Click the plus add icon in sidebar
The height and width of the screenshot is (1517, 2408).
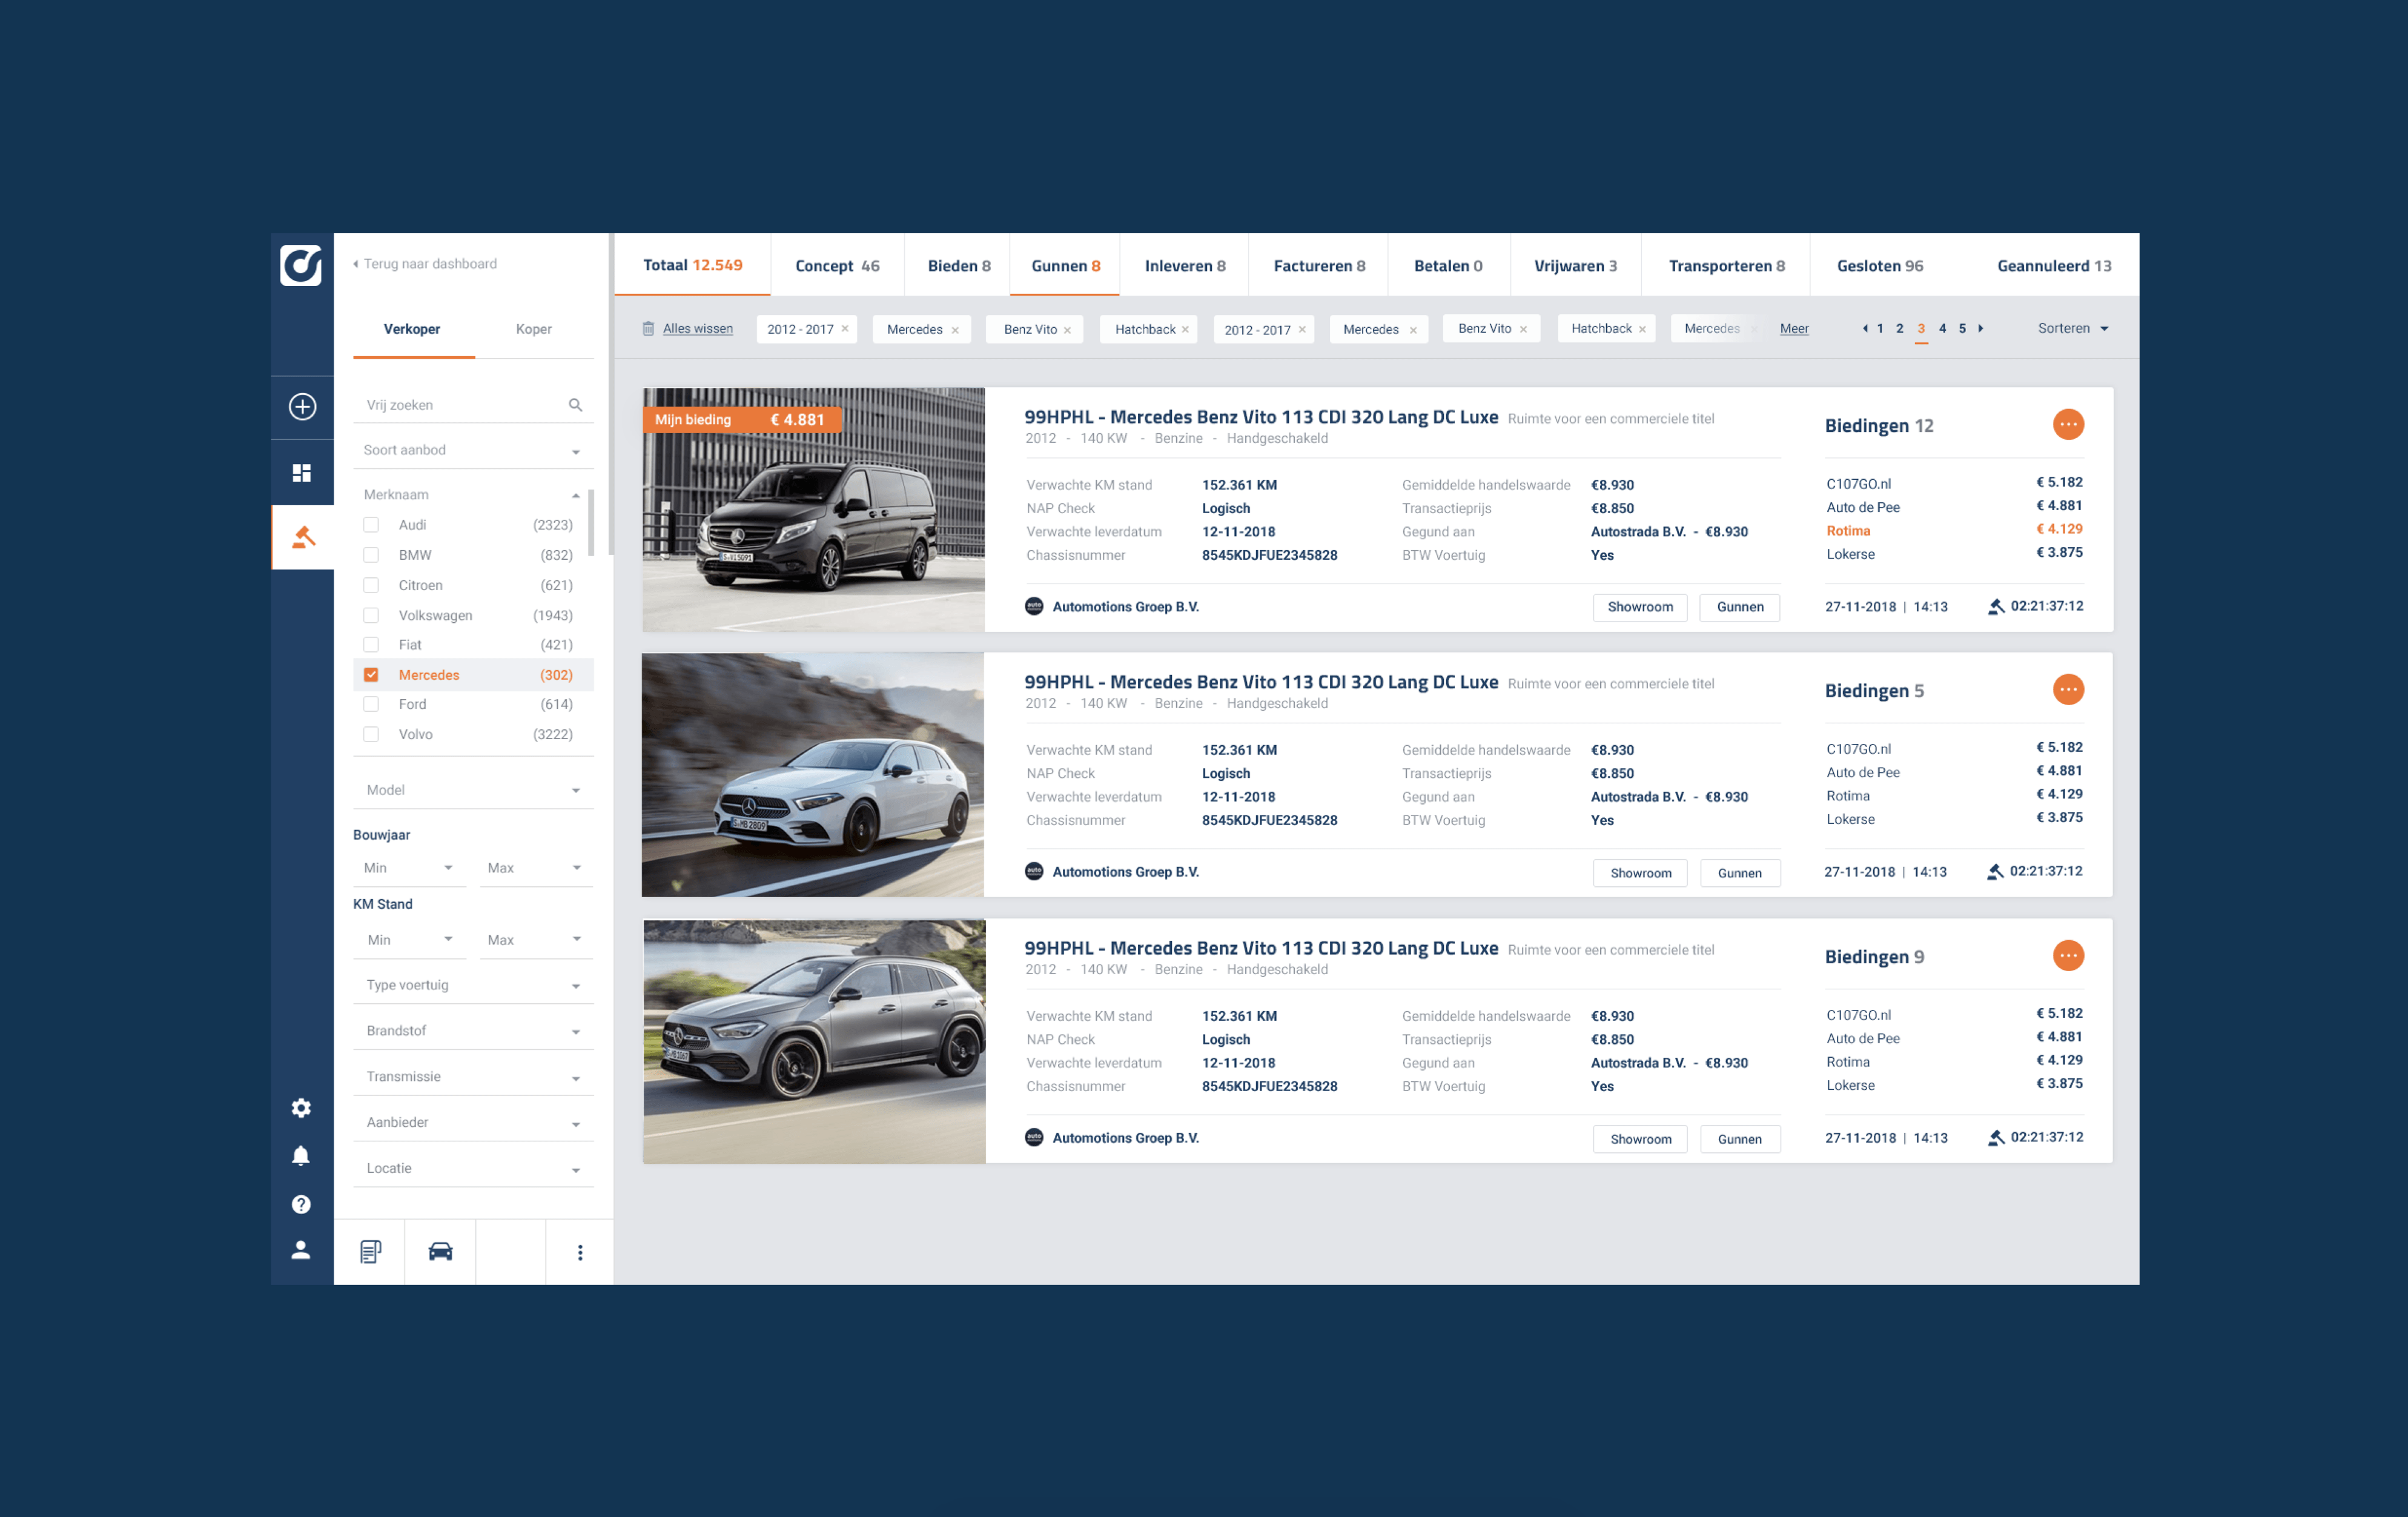tap(302, 406)
